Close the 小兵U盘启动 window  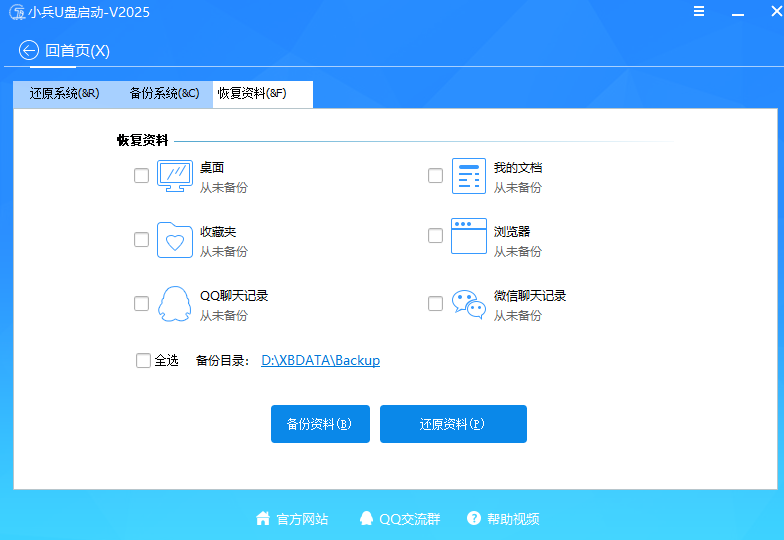[x=776, y=11]
